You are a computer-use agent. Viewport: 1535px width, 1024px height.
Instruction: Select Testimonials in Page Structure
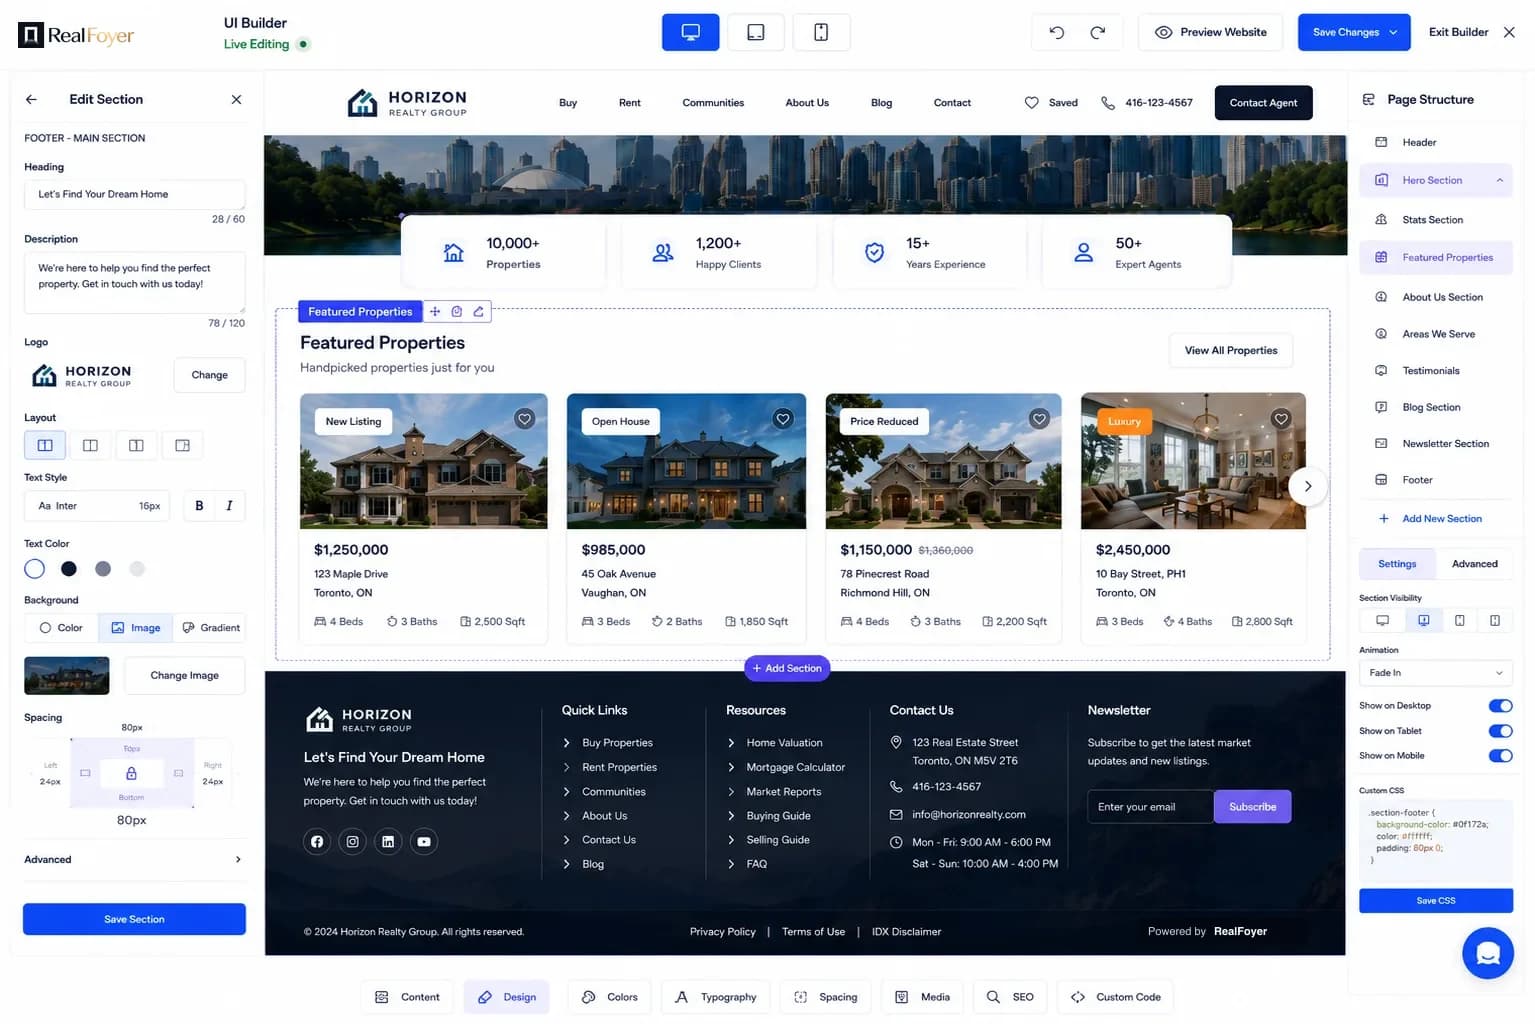pos(1430,371)
